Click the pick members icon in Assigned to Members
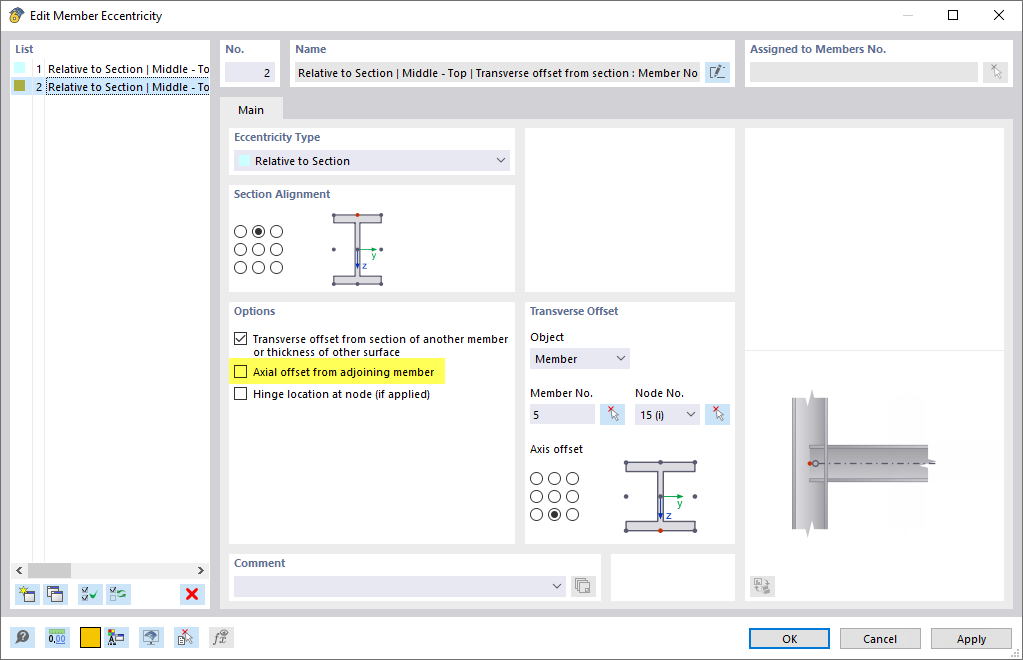1023x660 pixels. [995, 72]
